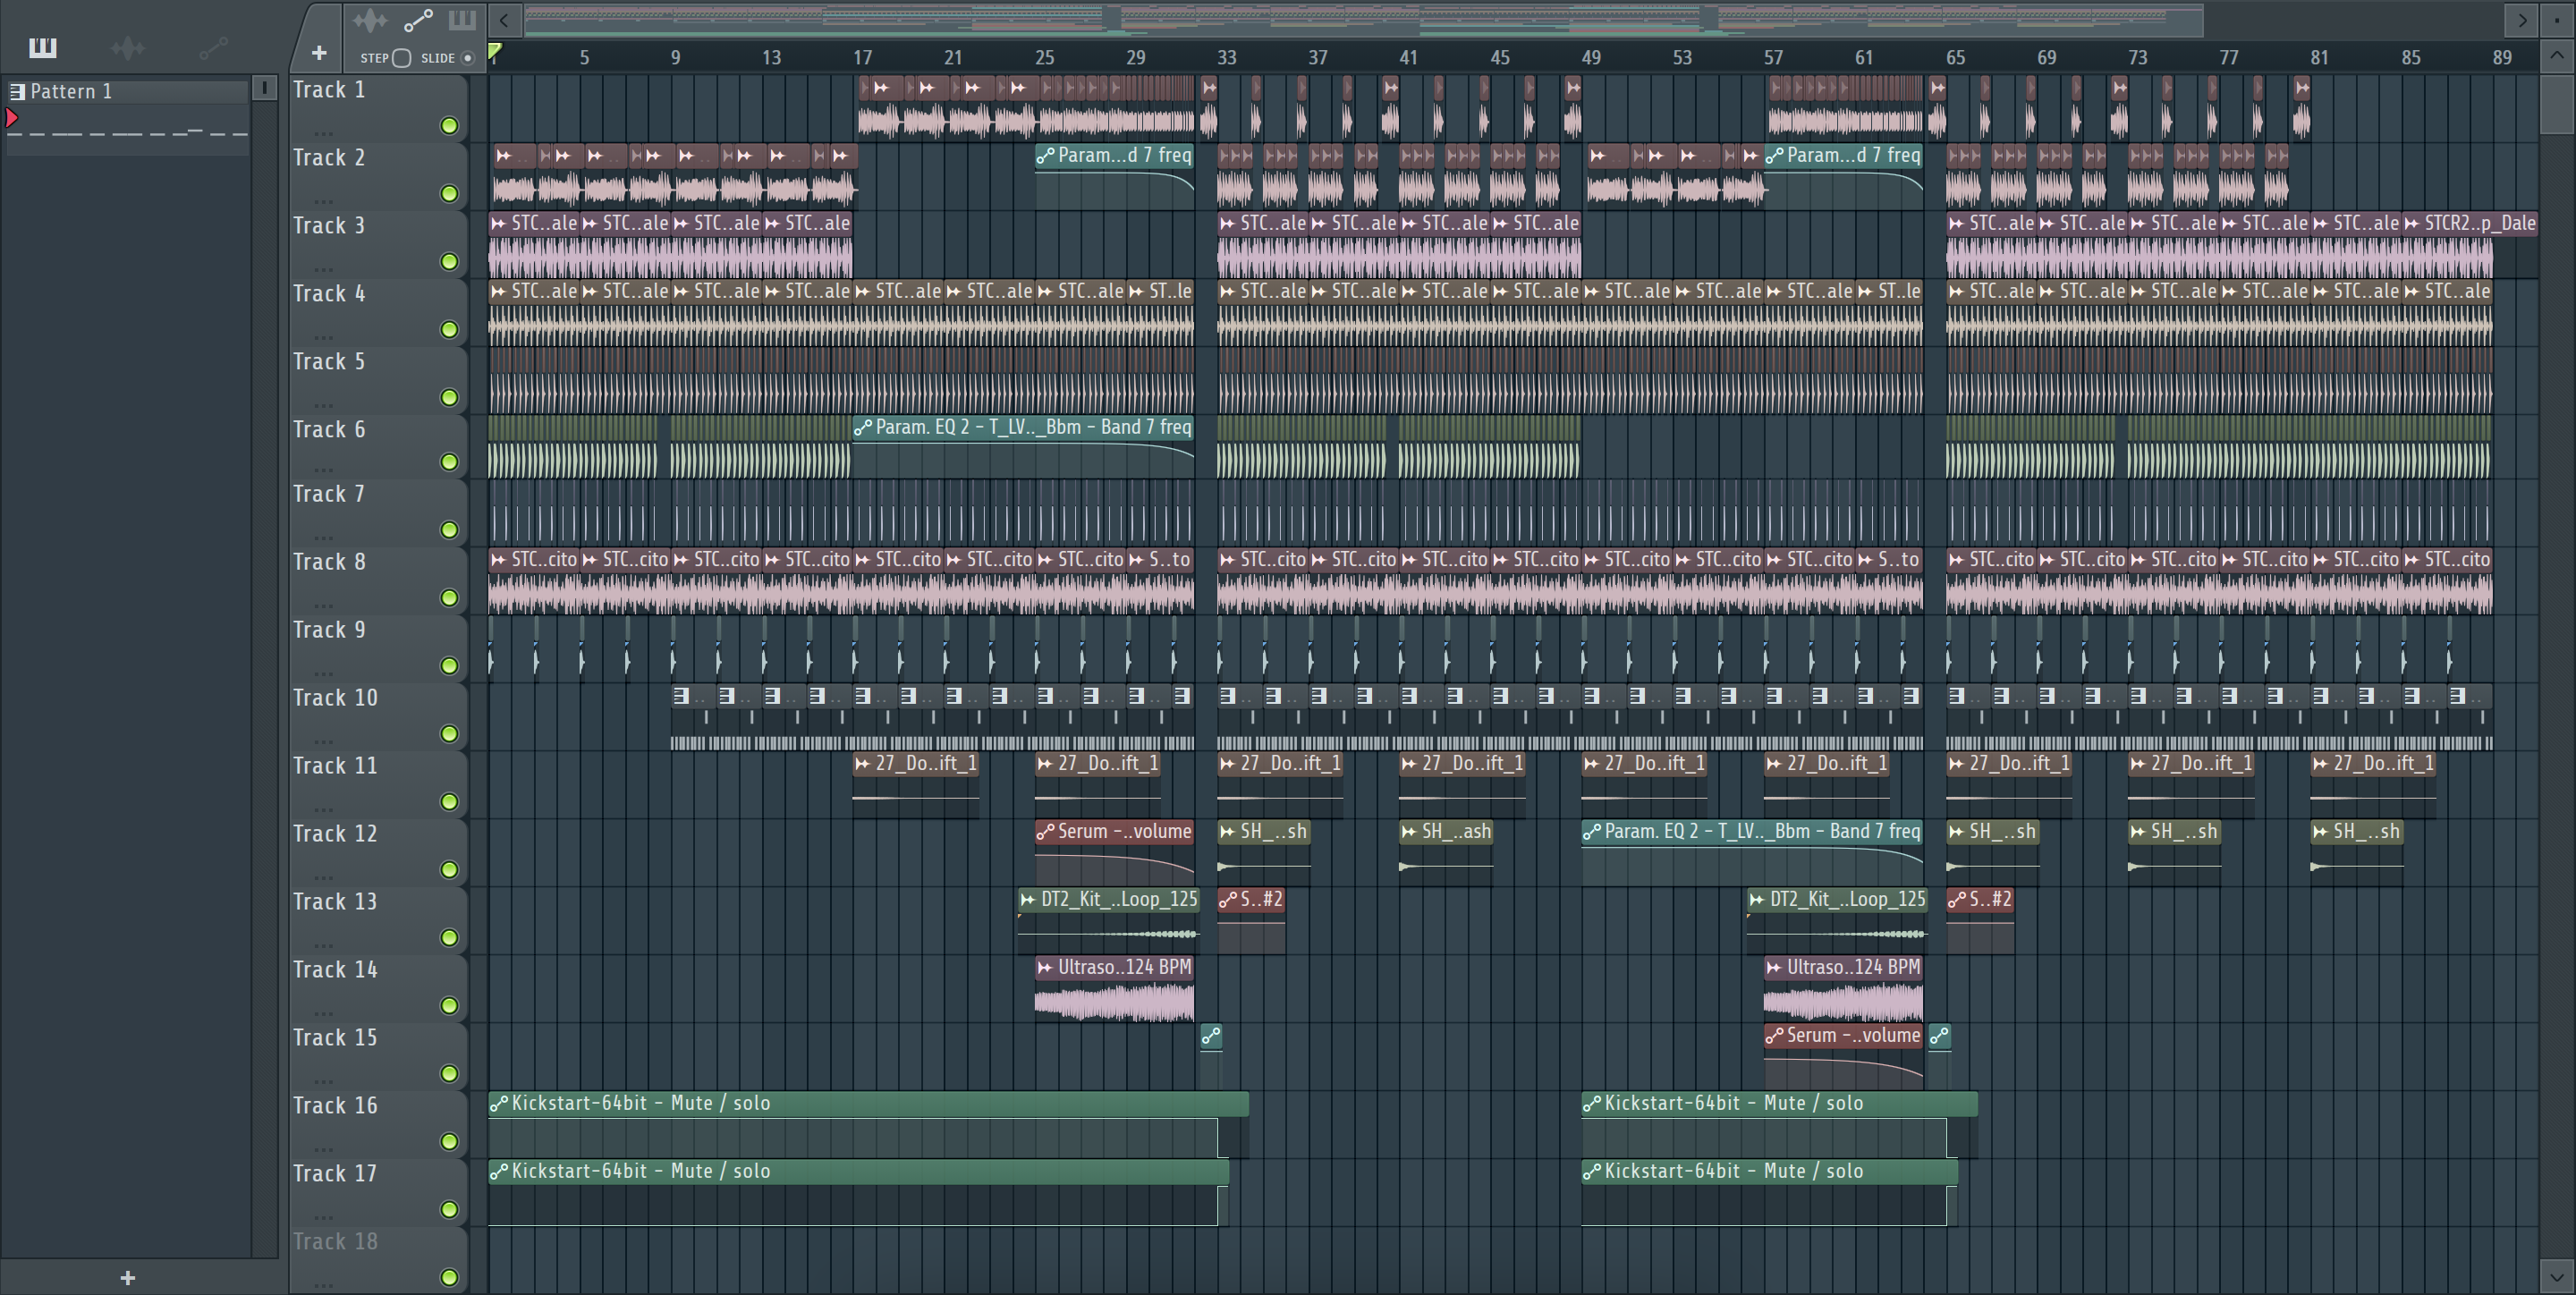
Task: Select the Serum volume automation clip on Track 12
Action: 1114,851
